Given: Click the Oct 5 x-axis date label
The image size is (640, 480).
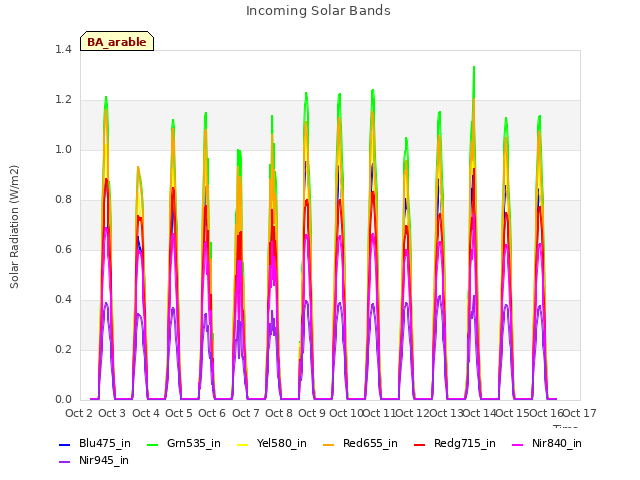Looking at the screenshot, I should pos(179,413).
